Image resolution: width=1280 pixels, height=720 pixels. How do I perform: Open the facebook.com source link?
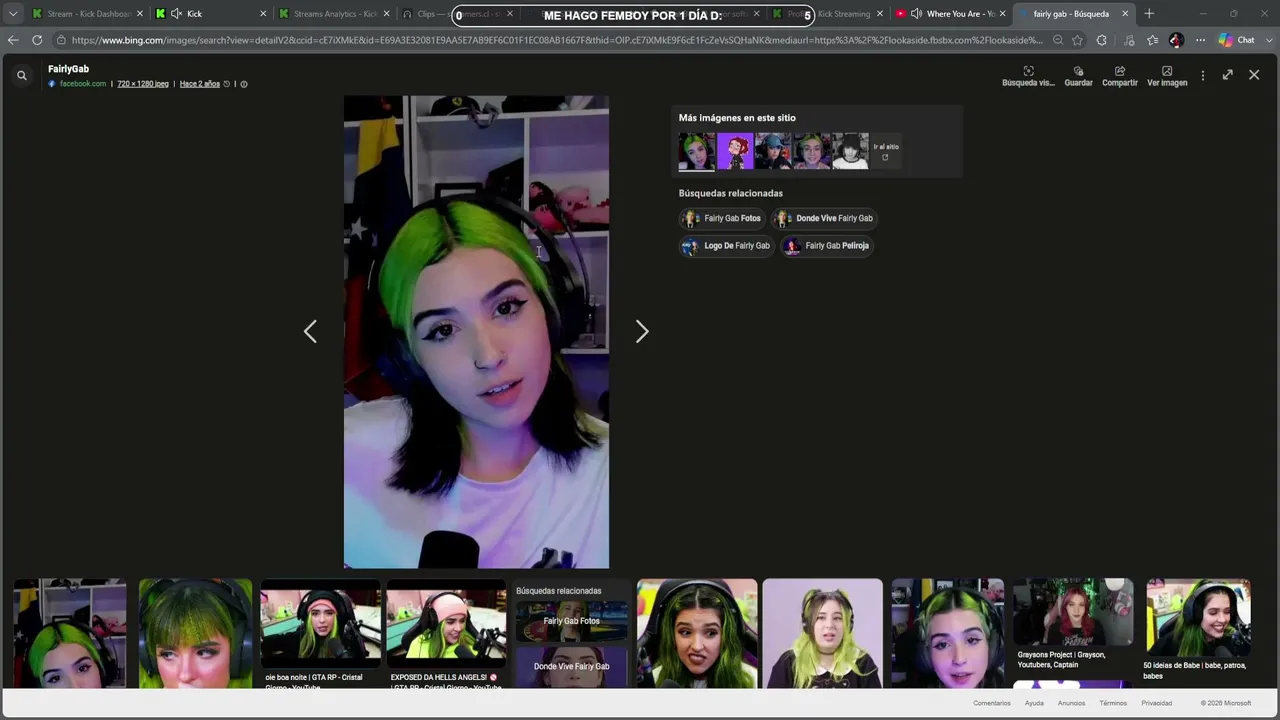point(83,84)
